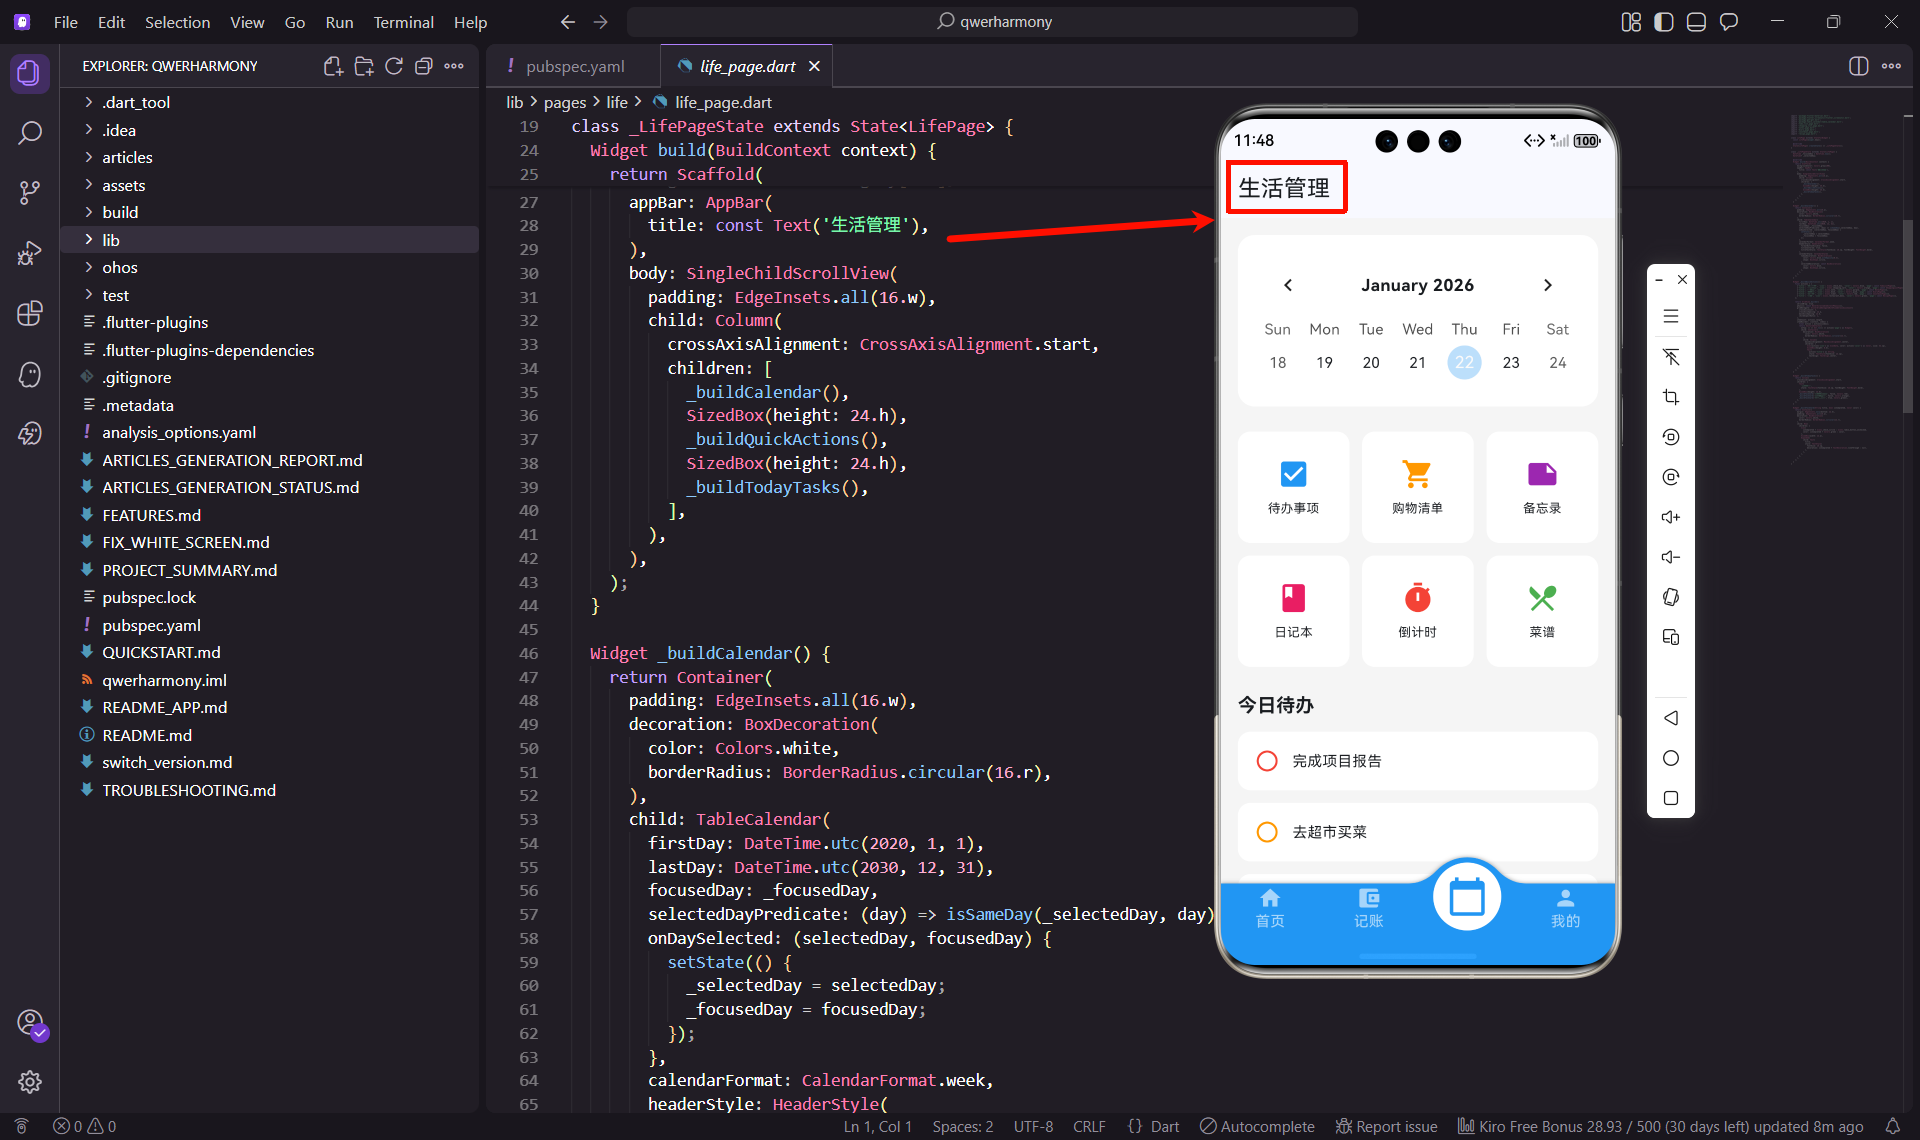Viewport: 1920px width, 1140px height.
Task: Open the Search view in activity bar
Action: point(30,133)
